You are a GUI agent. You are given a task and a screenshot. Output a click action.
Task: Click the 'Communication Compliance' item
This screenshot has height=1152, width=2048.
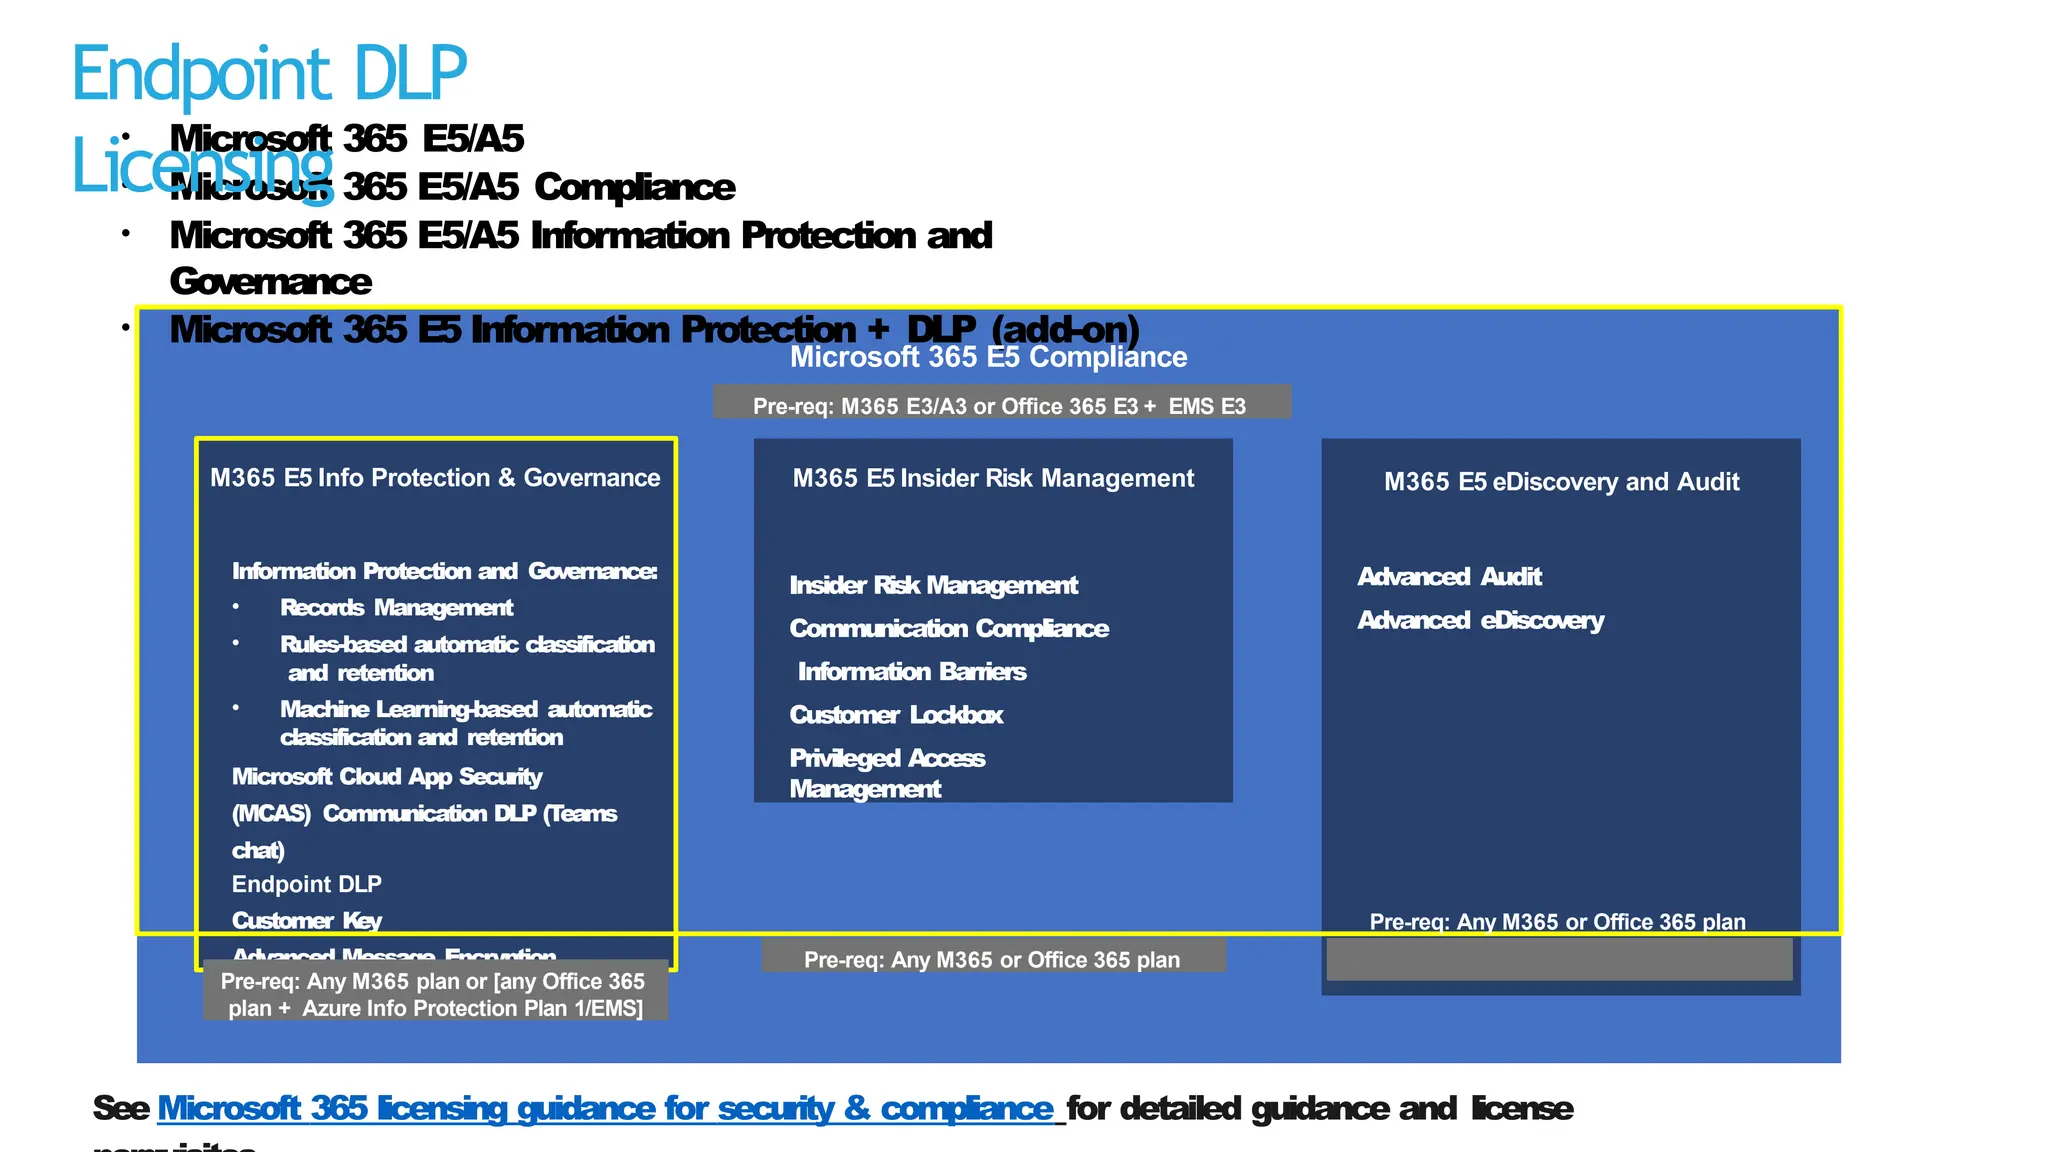point(949,628)
